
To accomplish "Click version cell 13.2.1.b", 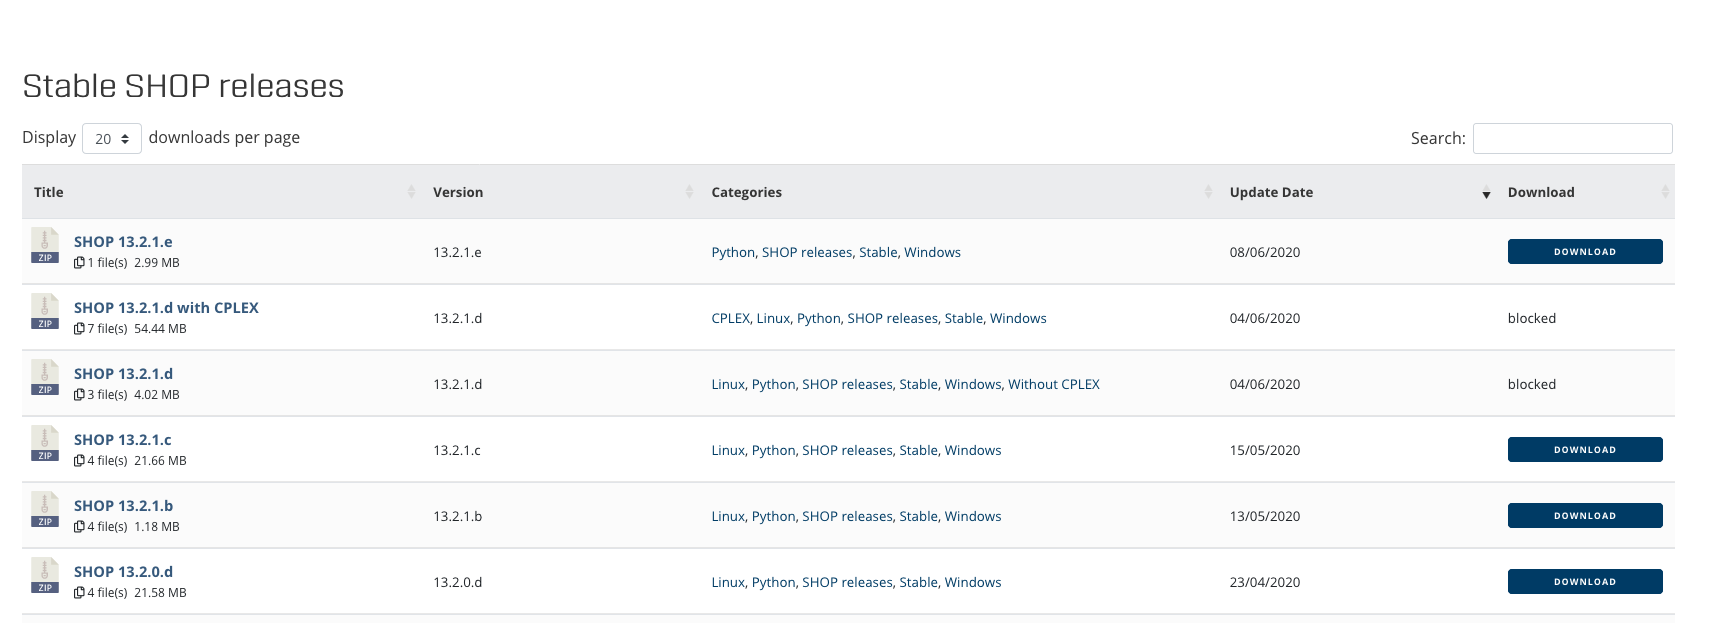I will pos(457,517).
